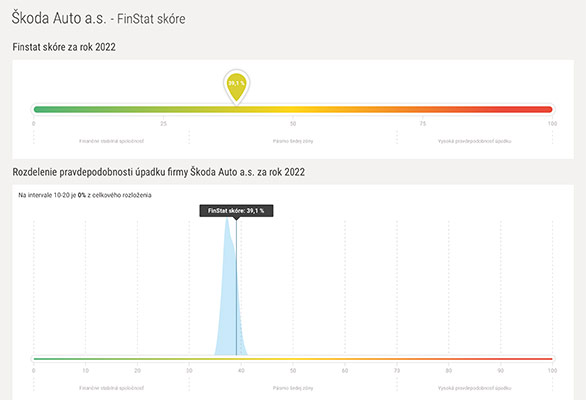586x400 pixels.
Task: Click the 25 tick label under the top bar
Action: [x=163, y=124]
